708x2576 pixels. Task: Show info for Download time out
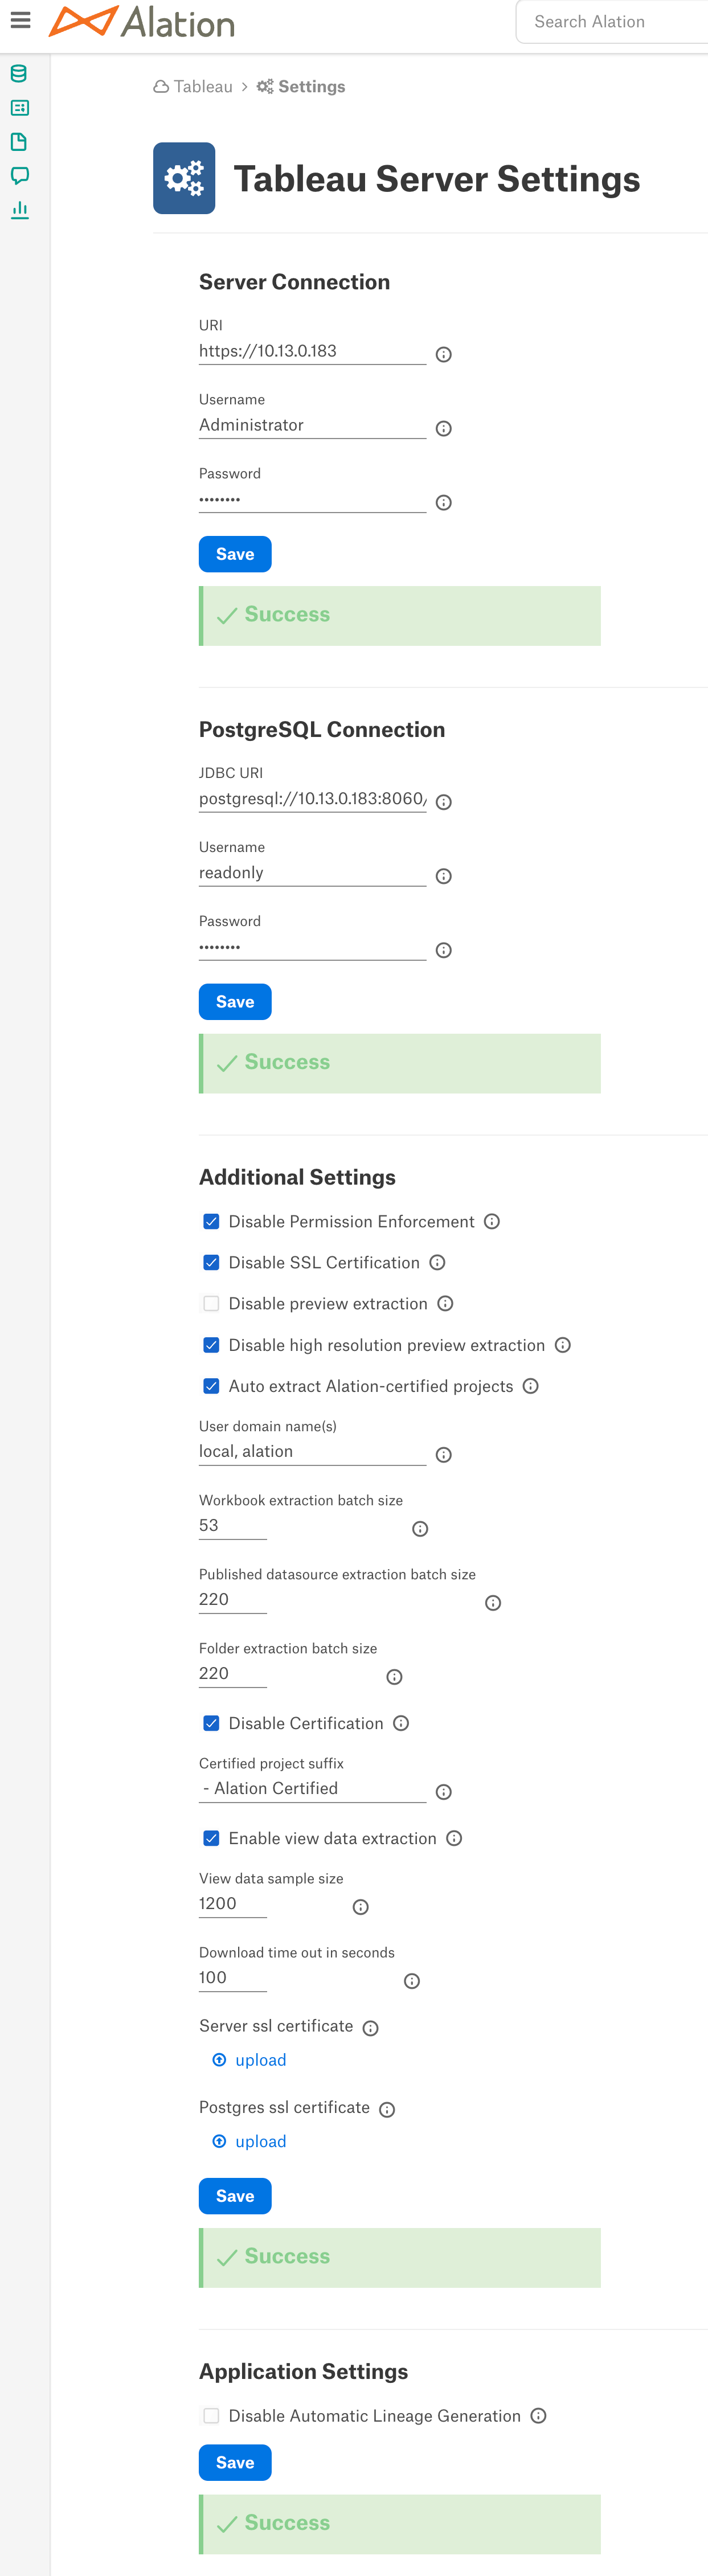(412, 1981)
